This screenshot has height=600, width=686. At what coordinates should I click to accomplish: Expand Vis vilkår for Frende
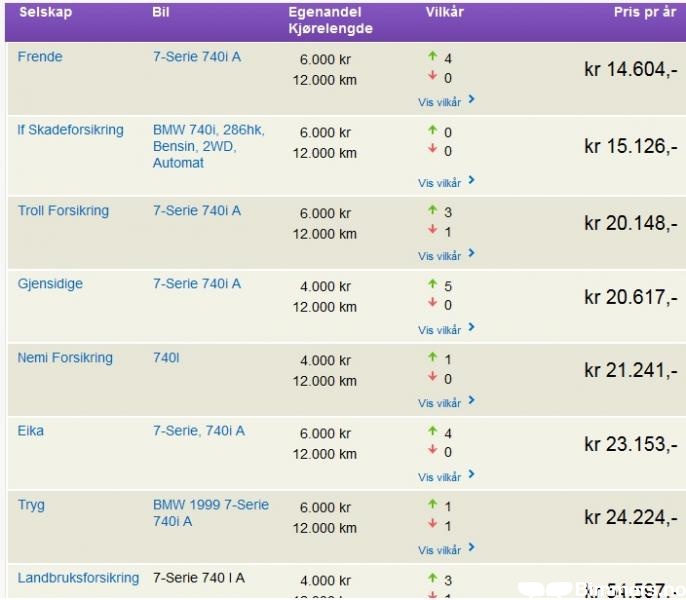click(446, 101)
